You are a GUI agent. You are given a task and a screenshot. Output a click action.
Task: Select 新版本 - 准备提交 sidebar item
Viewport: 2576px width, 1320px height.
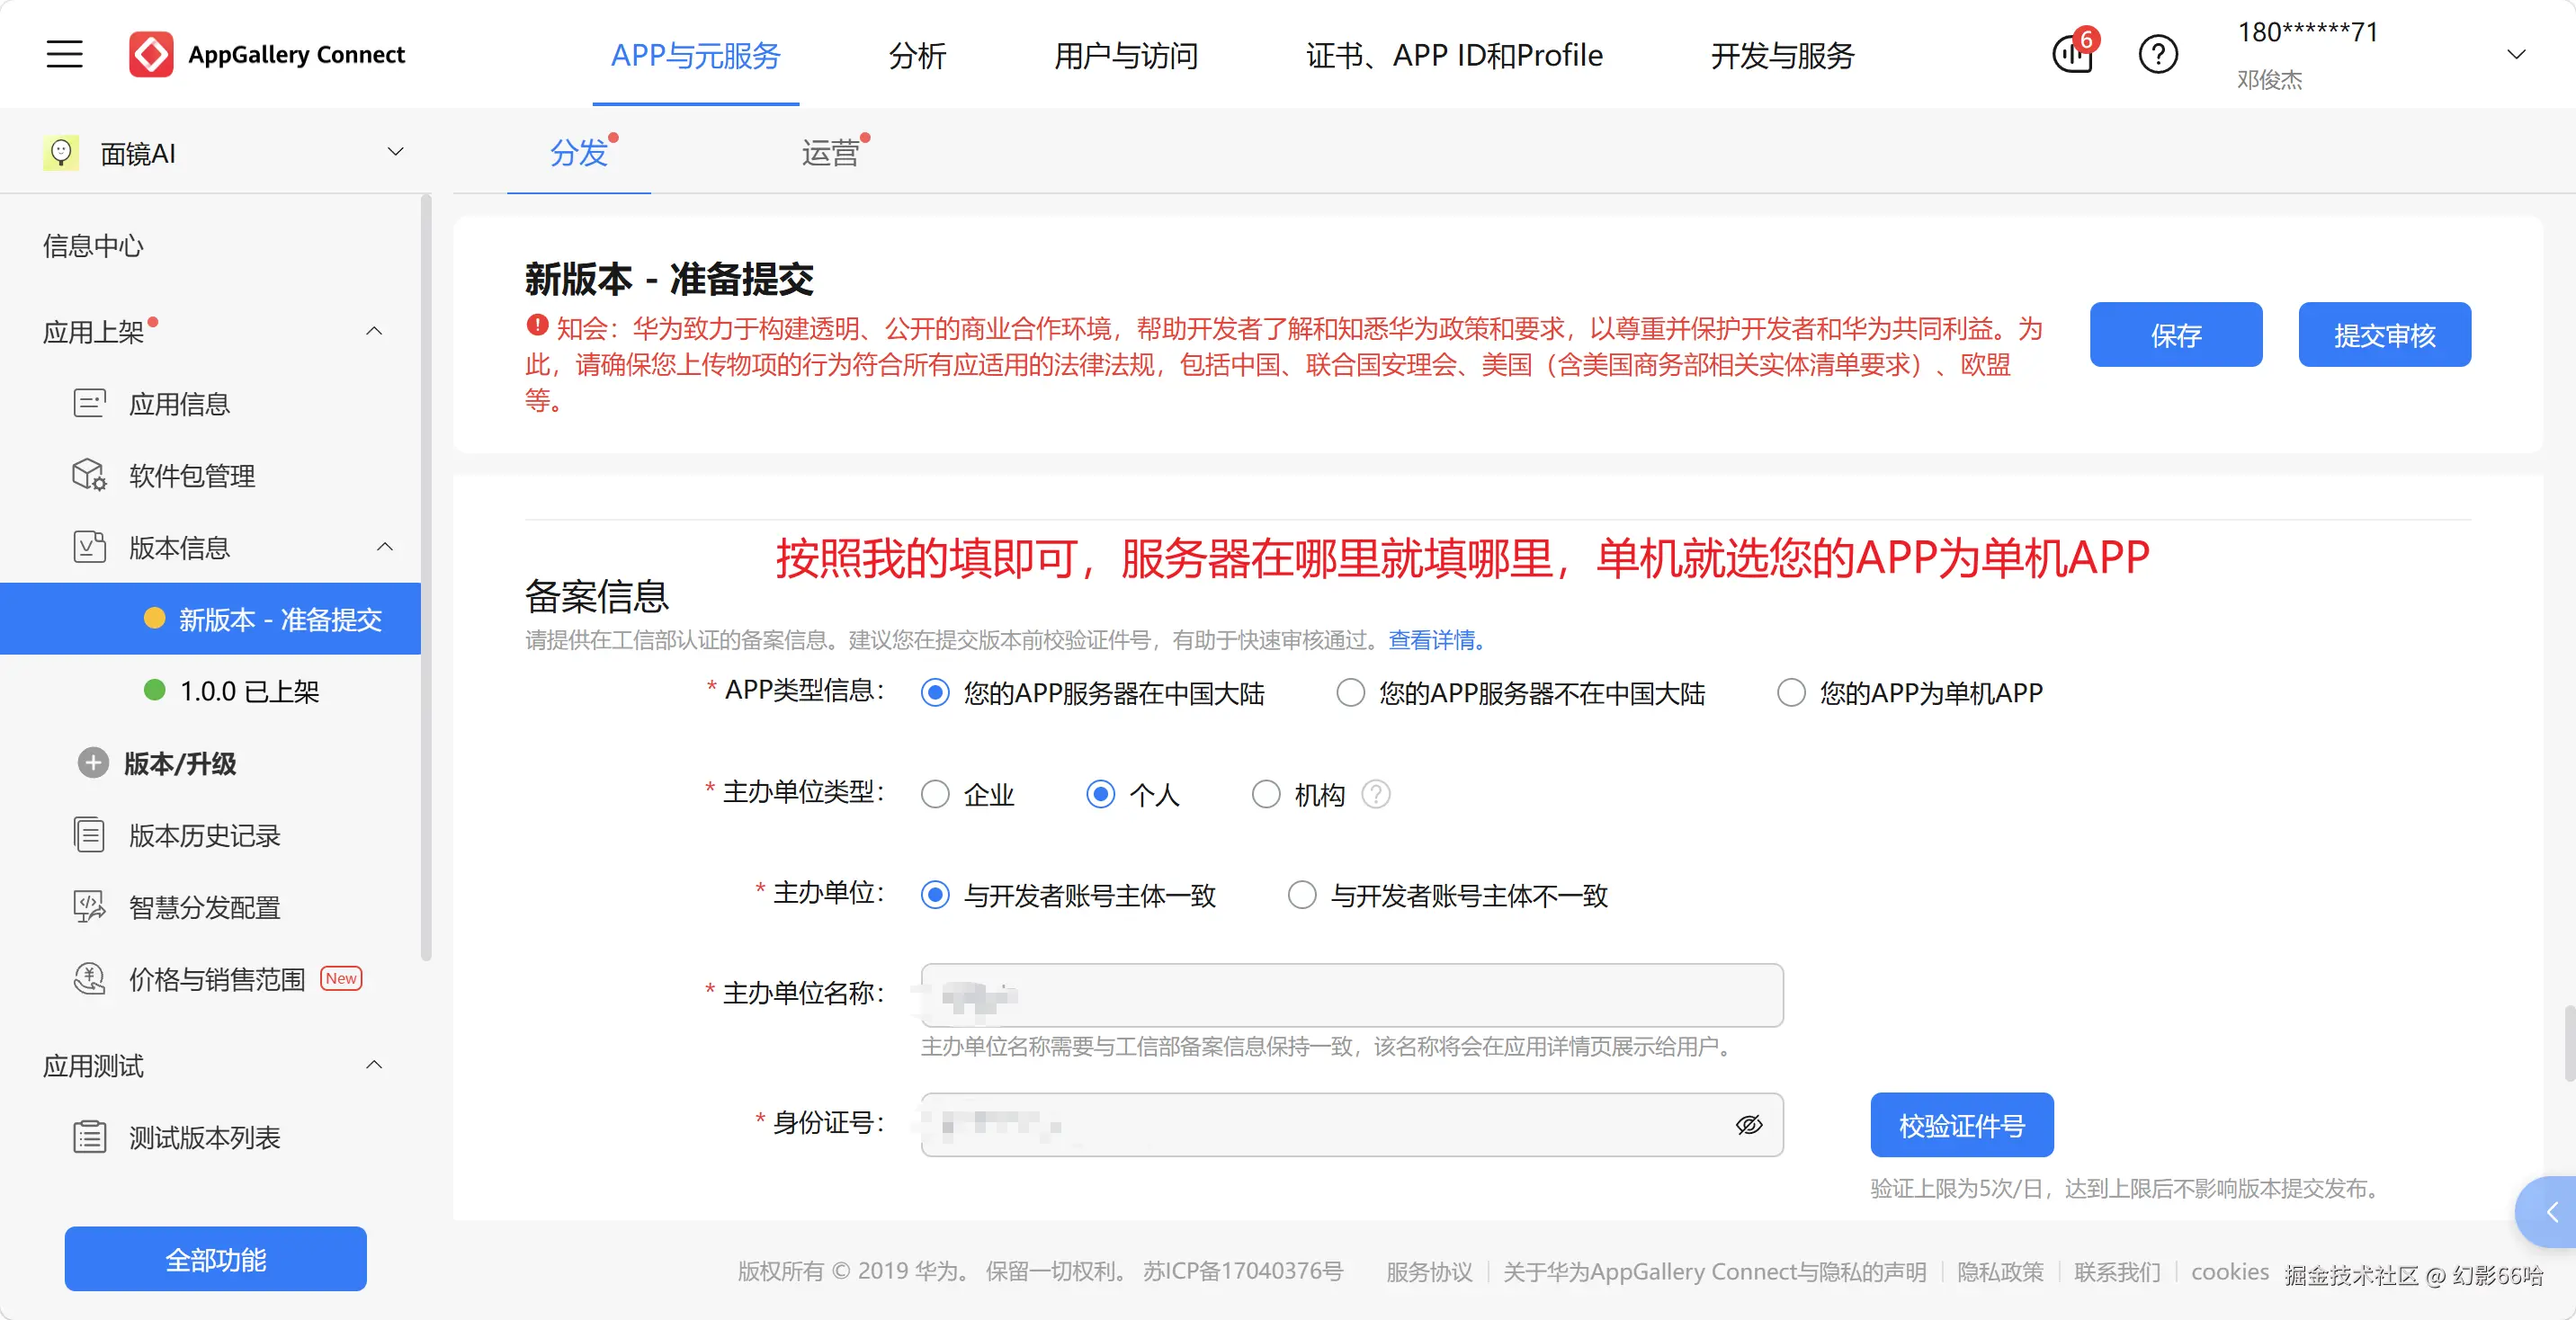(x=210, y=619)
